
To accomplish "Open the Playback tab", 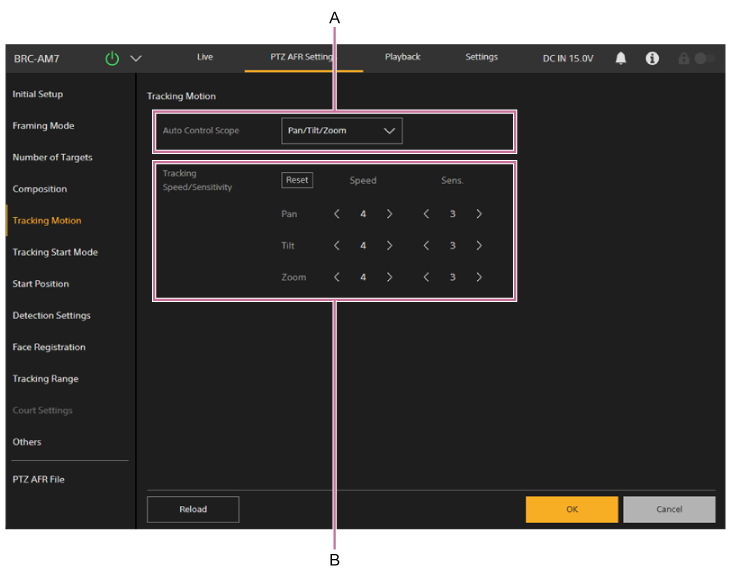I will [403, 57].
